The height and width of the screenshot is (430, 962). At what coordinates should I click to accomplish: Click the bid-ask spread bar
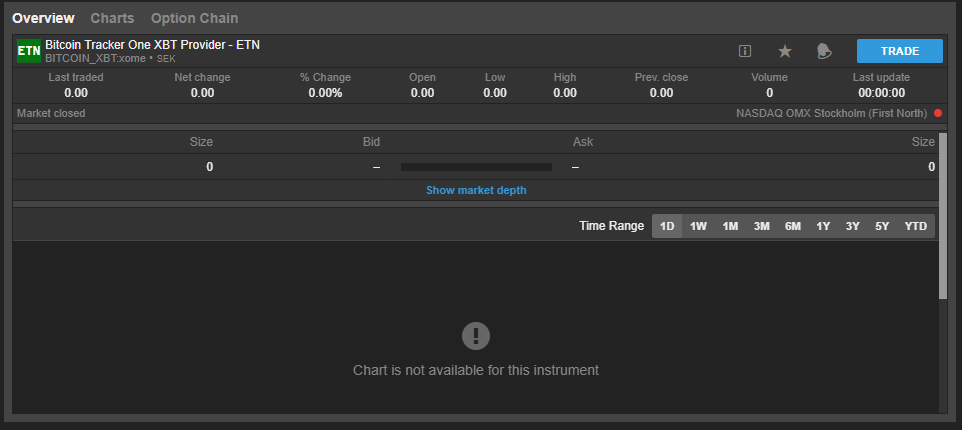pos(476,167)
